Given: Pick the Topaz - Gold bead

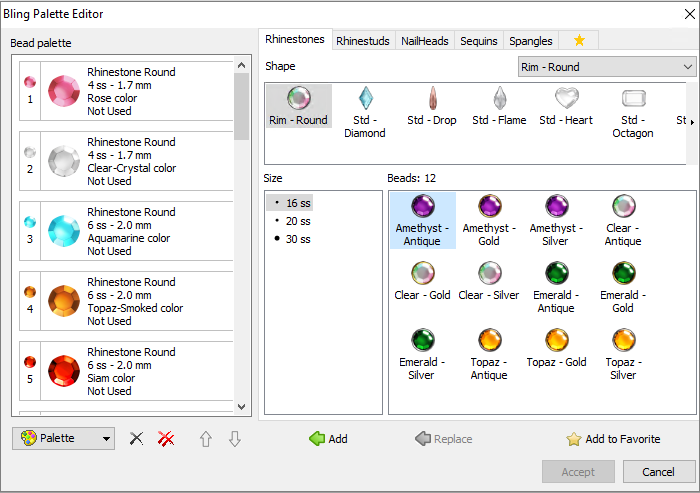Looking at the screenshot, I should click(x=556, y=349).
